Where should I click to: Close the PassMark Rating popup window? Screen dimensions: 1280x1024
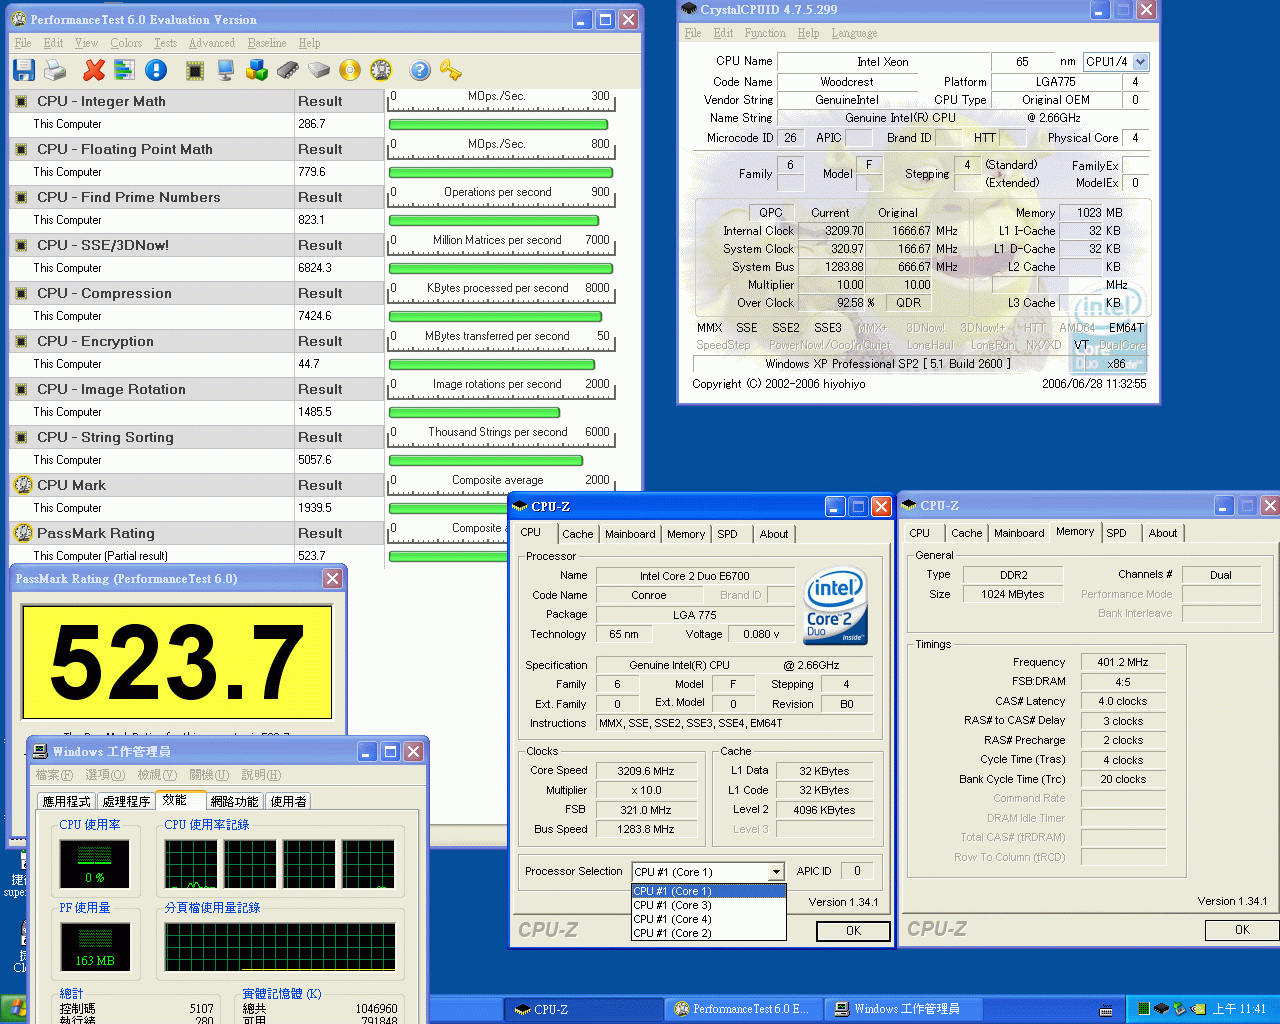[332, 579]
